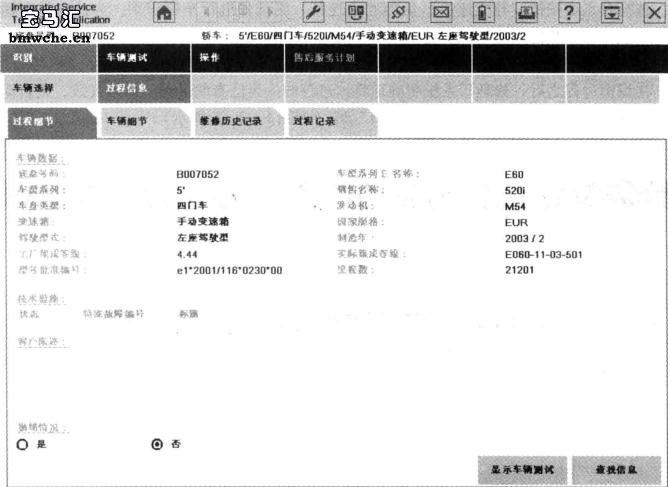
Task: Open the 识别 main menu tab
Action: 49,58
